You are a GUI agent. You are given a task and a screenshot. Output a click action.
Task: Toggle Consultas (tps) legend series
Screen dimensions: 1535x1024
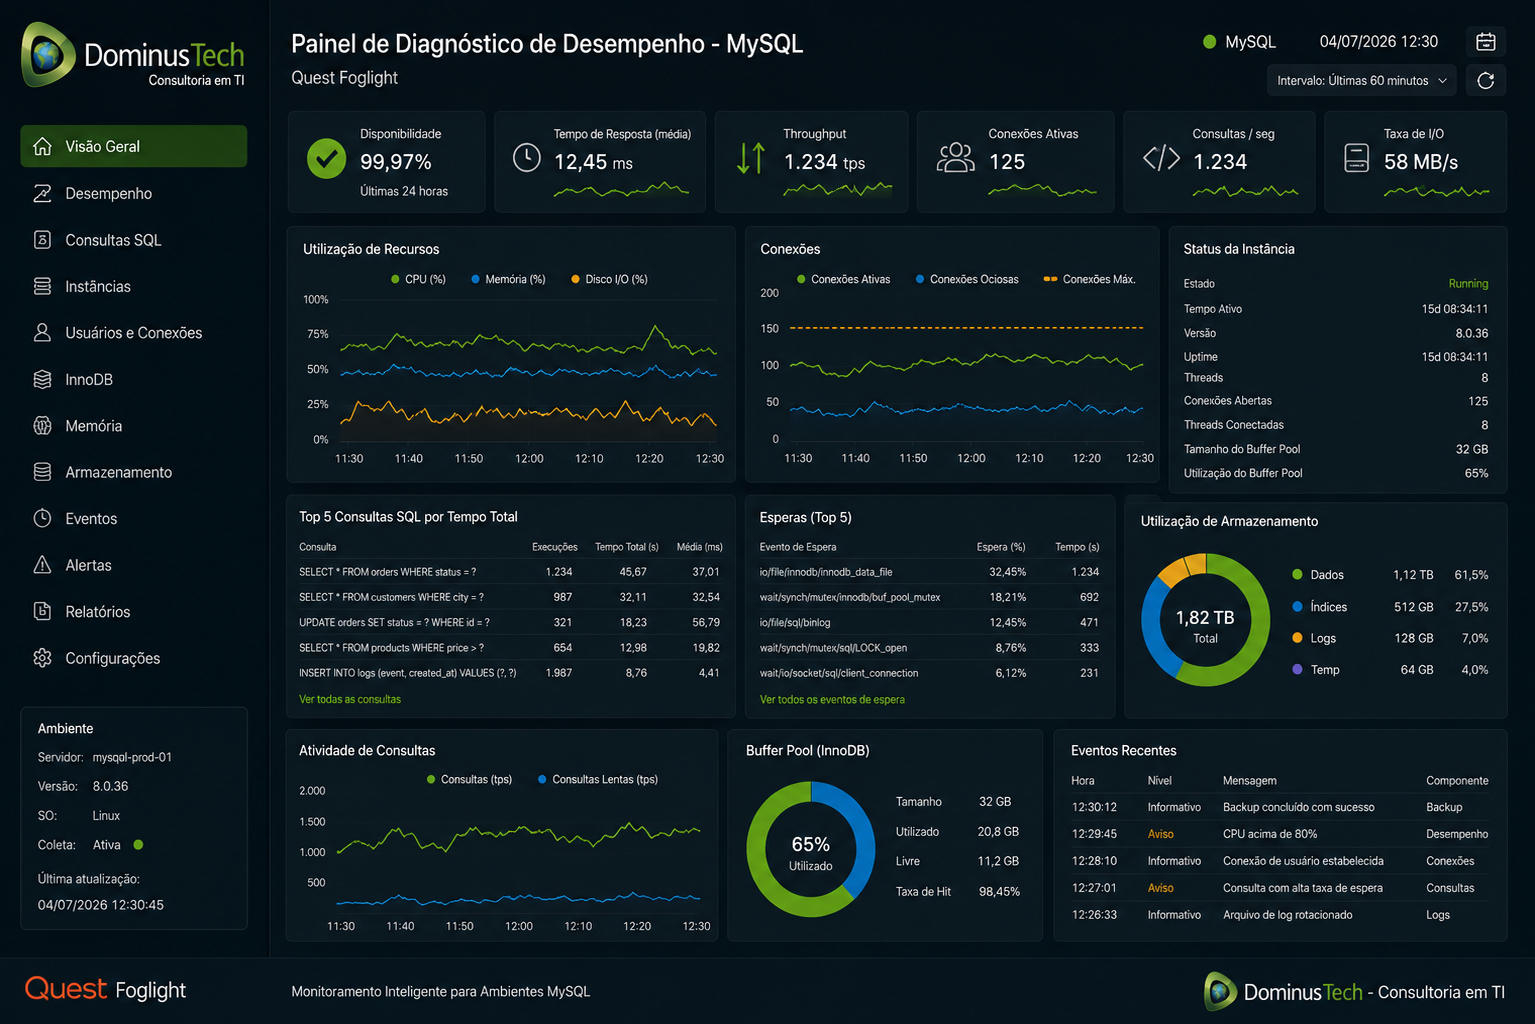(469, 779)
